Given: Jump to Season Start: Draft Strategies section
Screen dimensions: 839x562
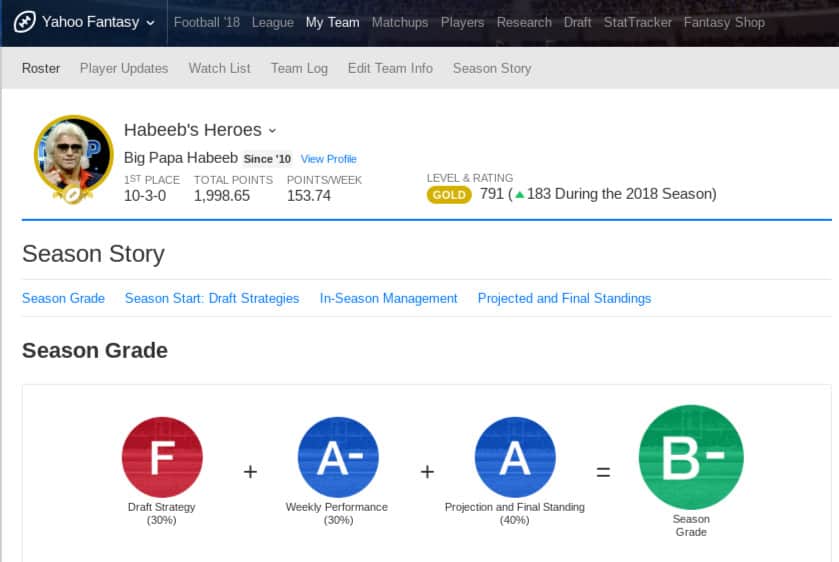Looking at the screenshot, I should (212, 298).
